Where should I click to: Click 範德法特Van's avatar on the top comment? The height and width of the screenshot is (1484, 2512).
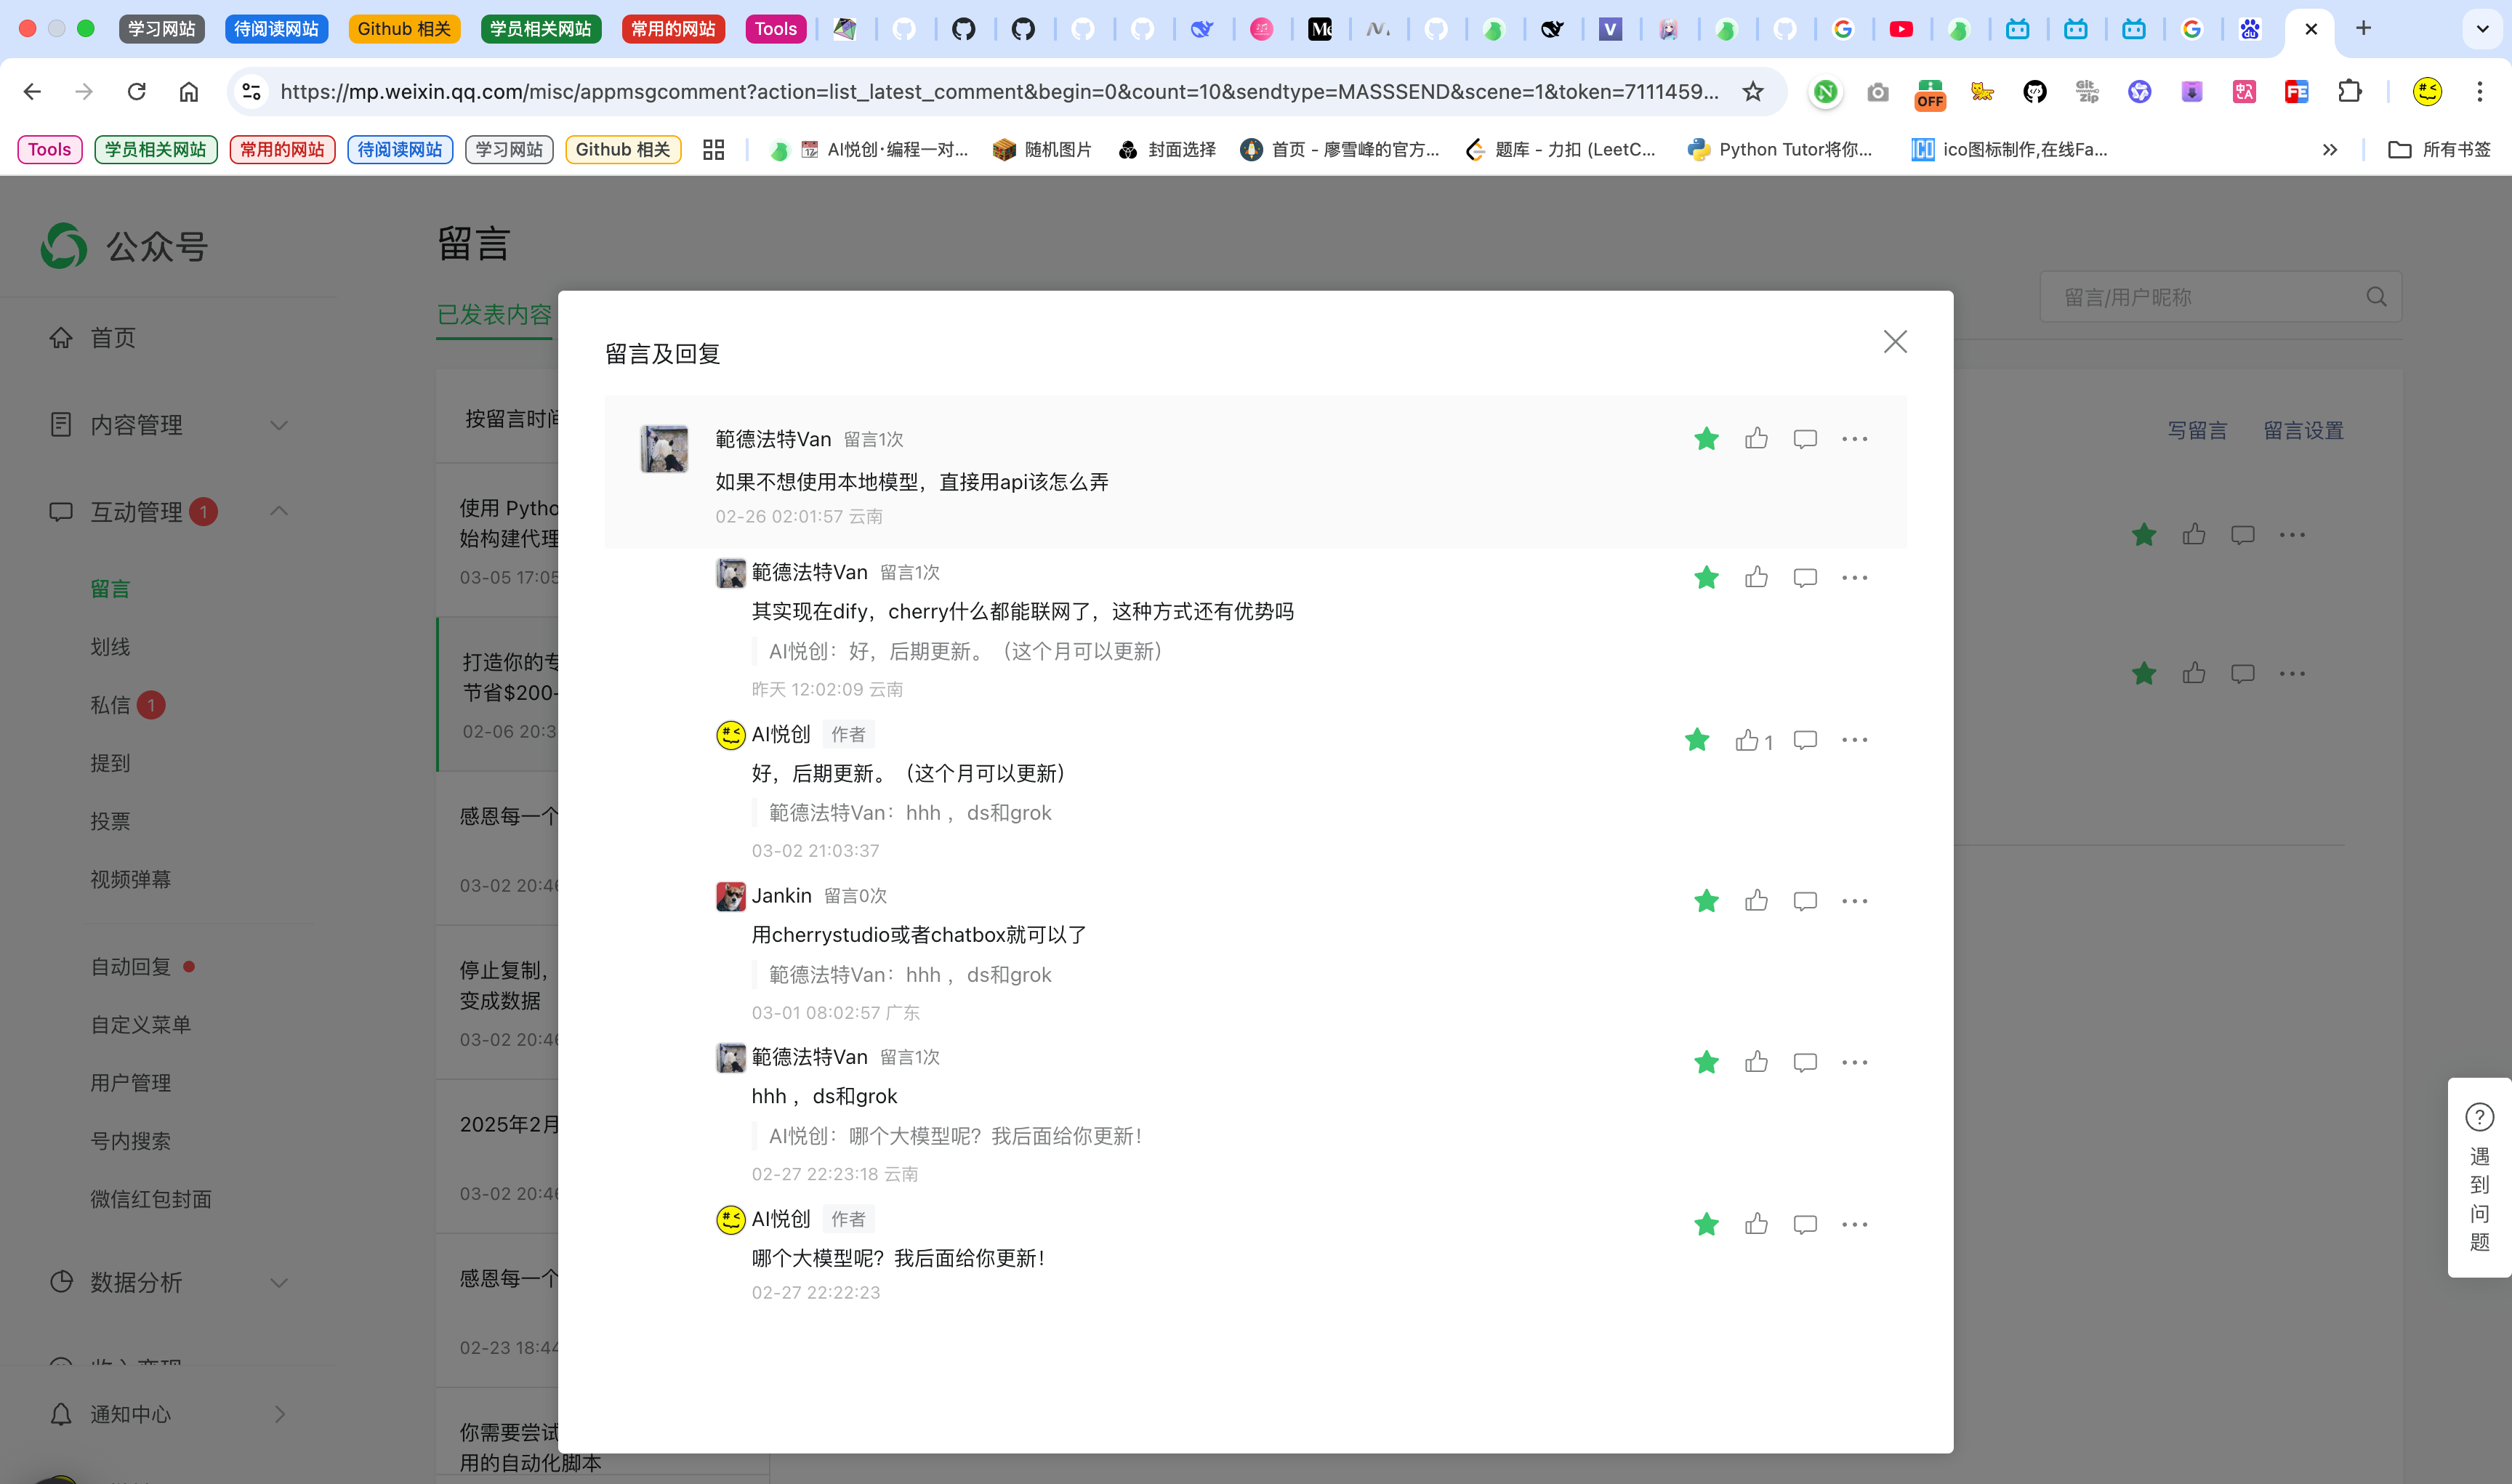point(664,448)
